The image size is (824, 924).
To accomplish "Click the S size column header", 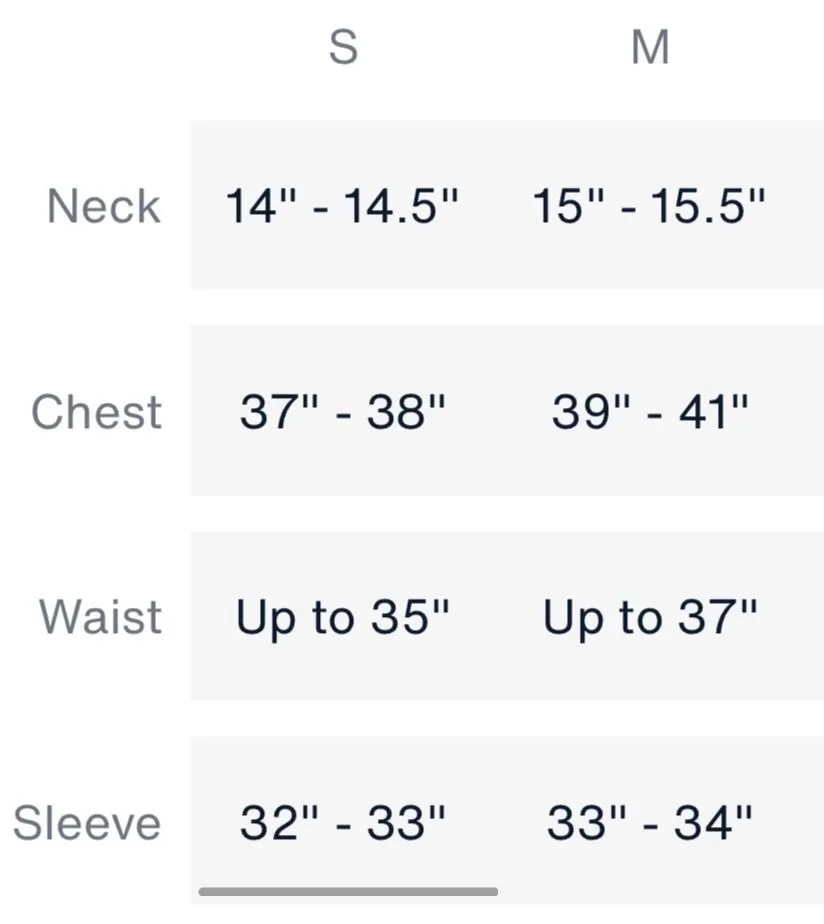I will click(x=343, y=47).
